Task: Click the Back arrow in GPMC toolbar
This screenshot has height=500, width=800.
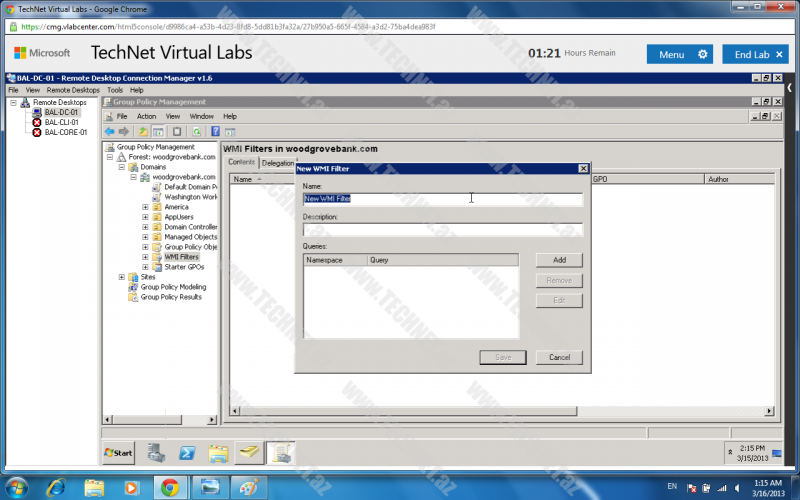Action: coord(109,131)
